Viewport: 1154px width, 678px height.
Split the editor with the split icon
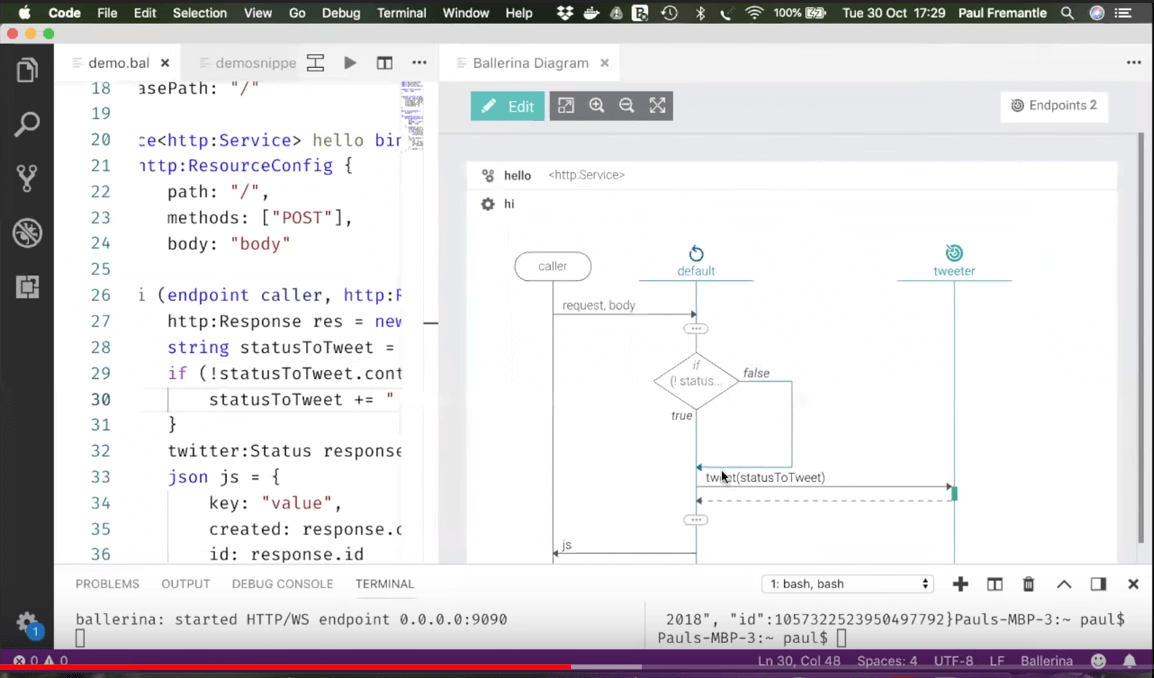coord(384,63)
